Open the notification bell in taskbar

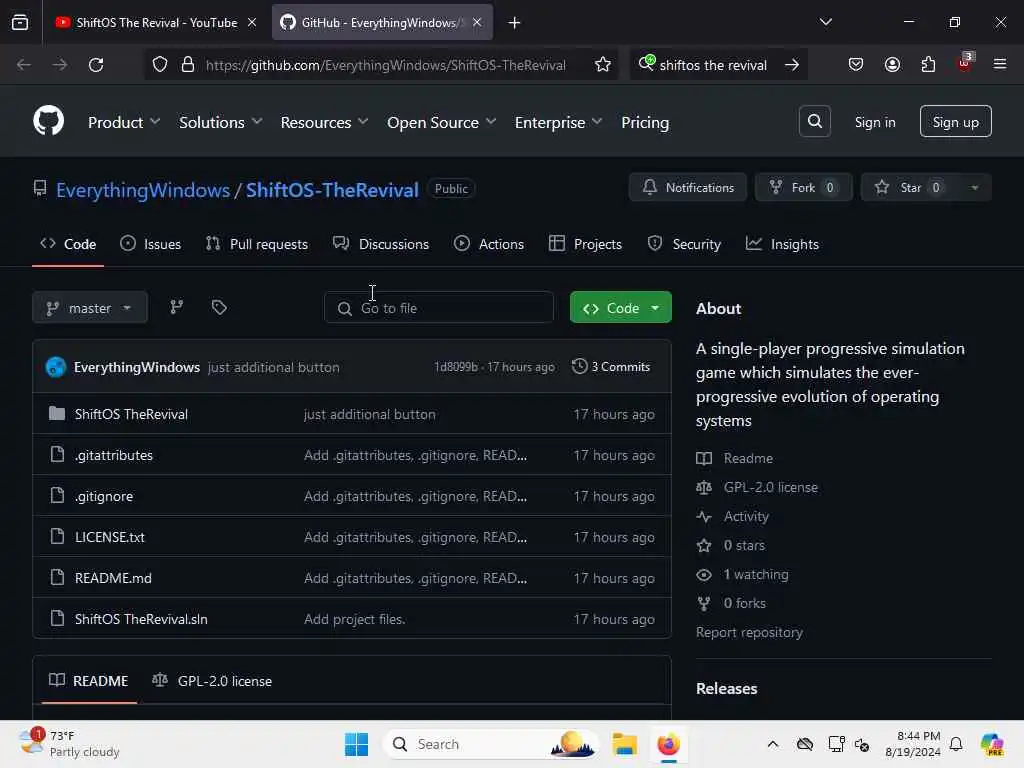[x=956, y=744]
